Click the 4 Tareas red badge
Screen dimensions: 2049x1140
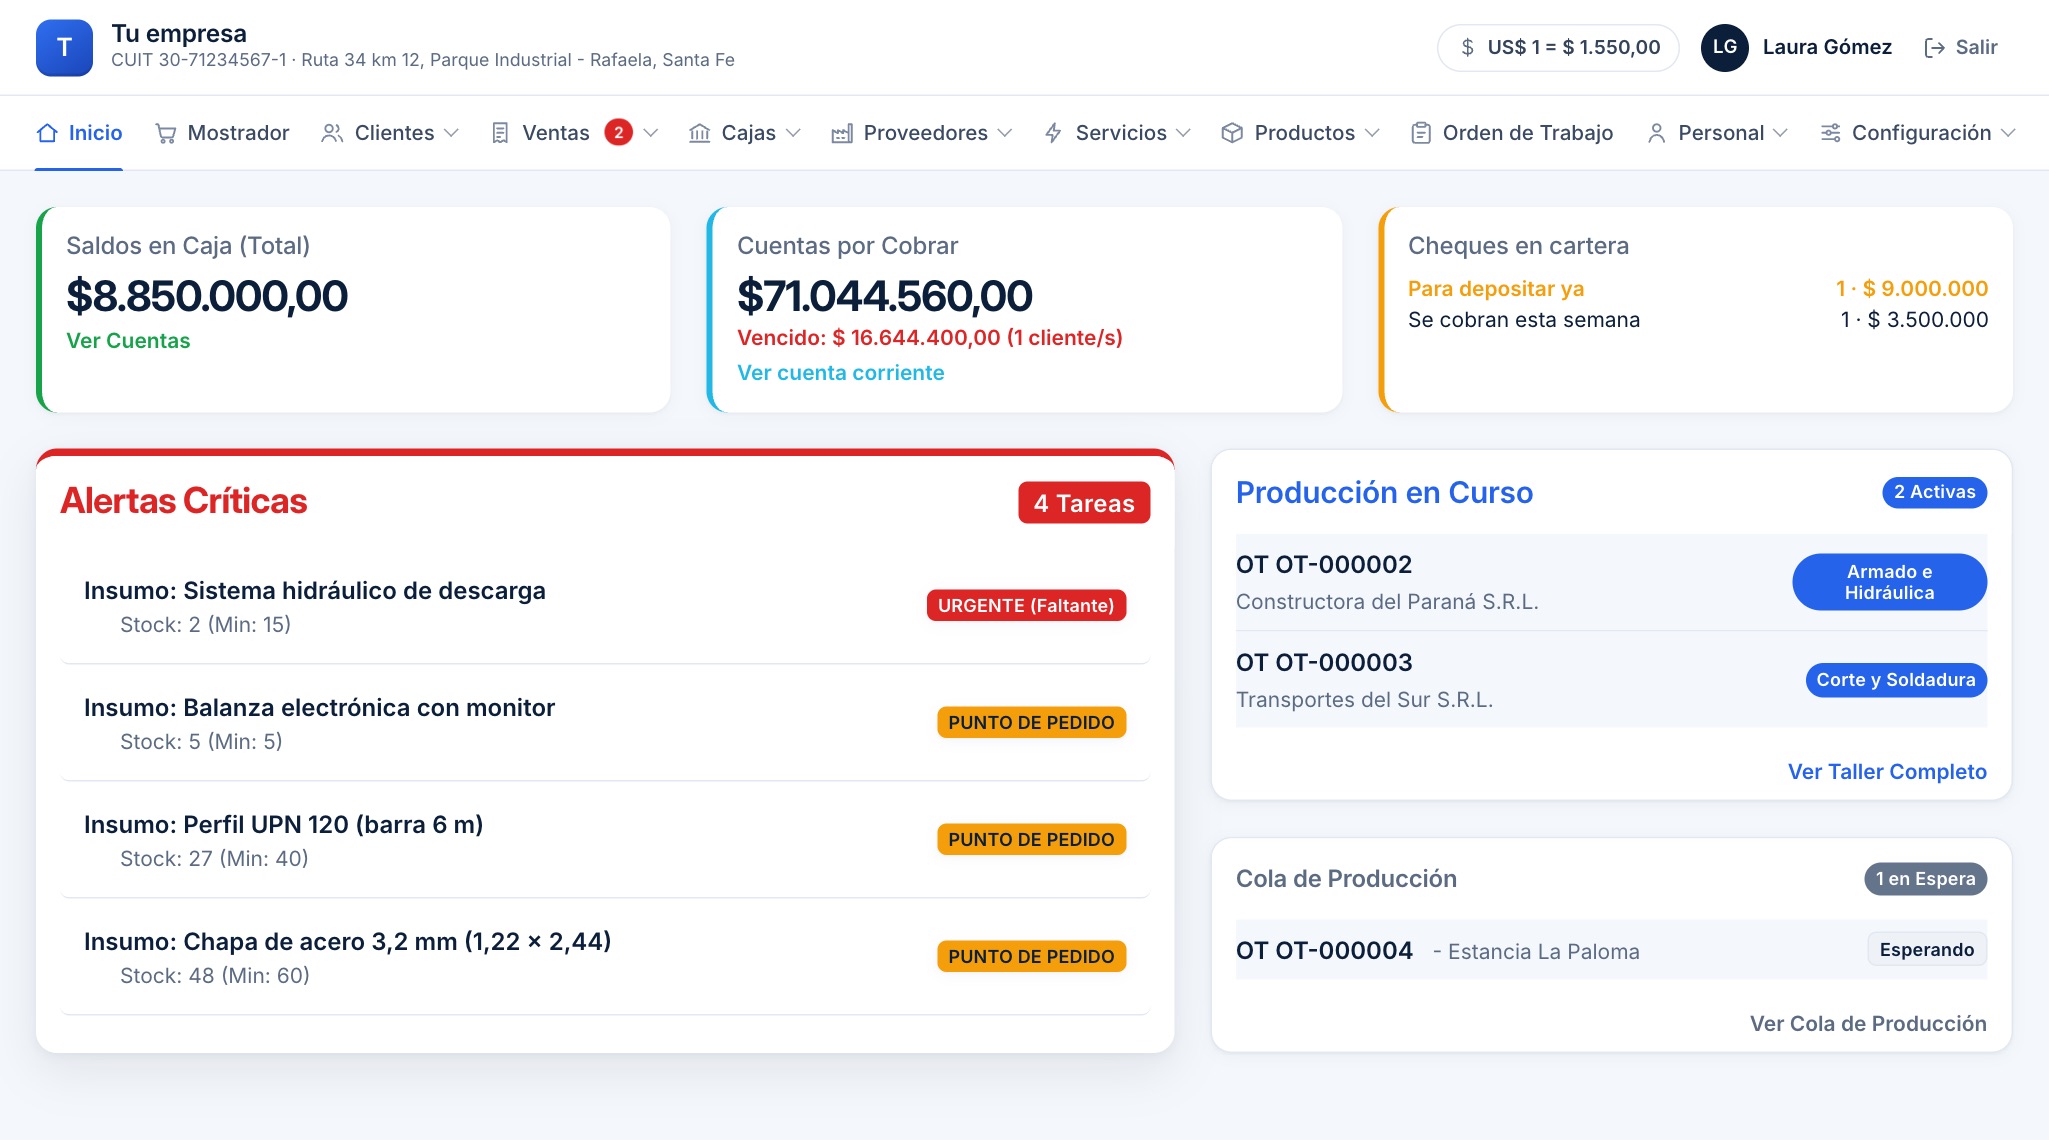click(1084, 503)
